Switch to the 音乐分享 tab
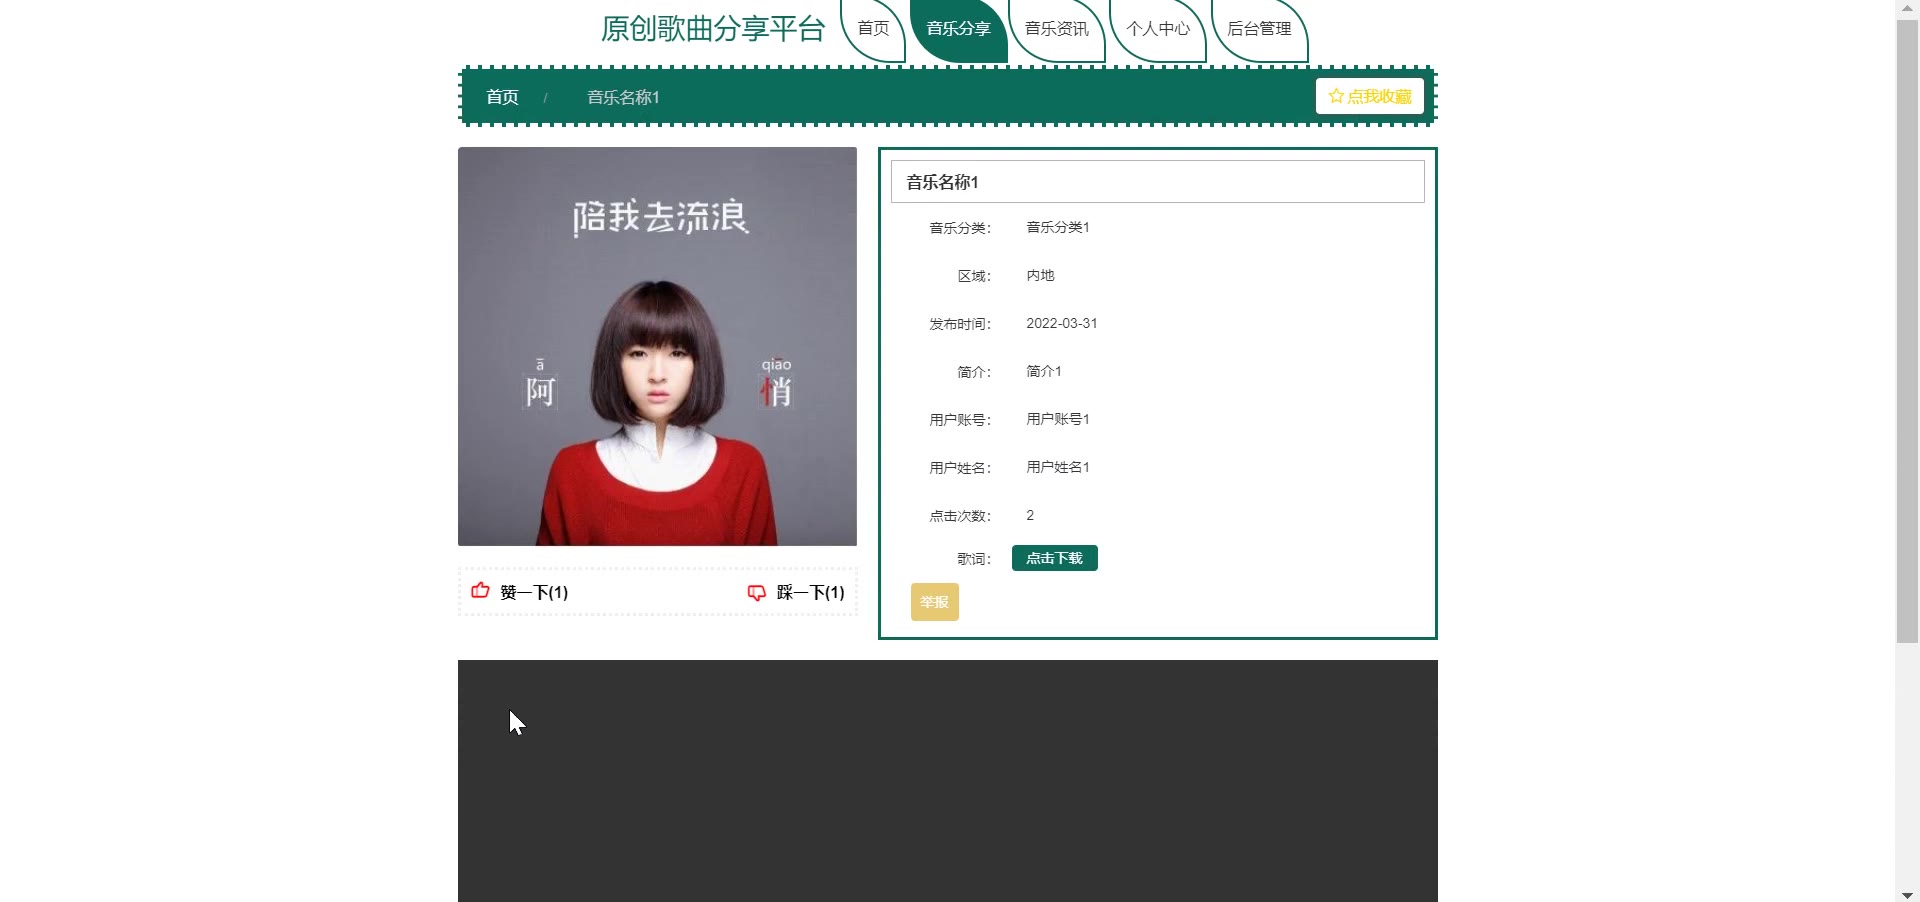The image size is (1920, 902). 958,29
